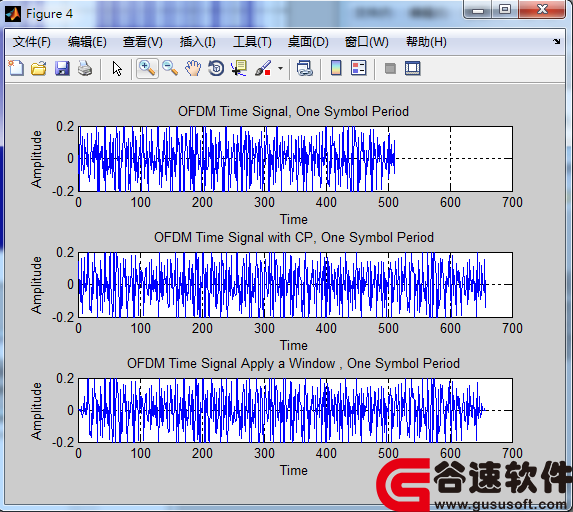This screenshot has height=512, width=573.
Task: Toggle the Zoom In tool
Action: 147,68
